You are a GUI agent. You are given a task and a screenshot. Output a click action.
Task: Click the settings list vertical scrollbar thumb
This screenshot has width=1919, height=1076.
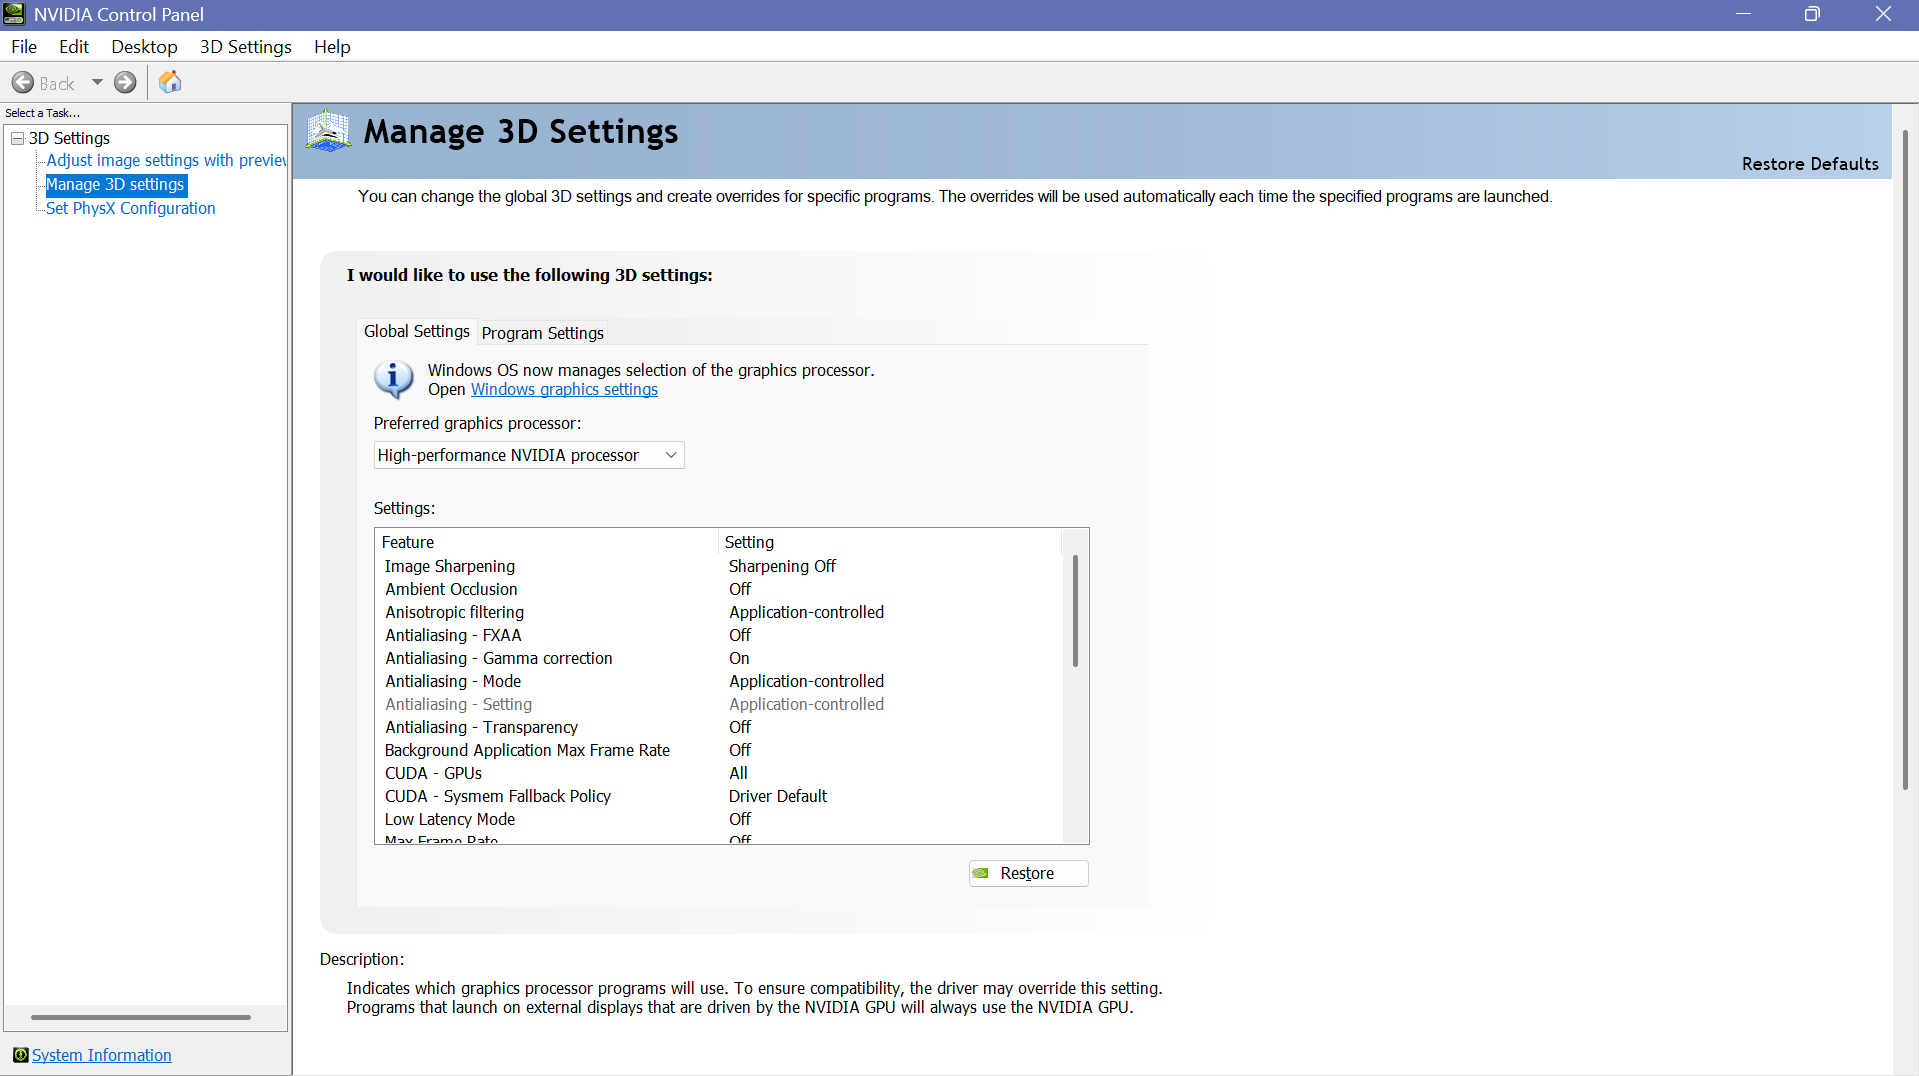click(1075, 610)
